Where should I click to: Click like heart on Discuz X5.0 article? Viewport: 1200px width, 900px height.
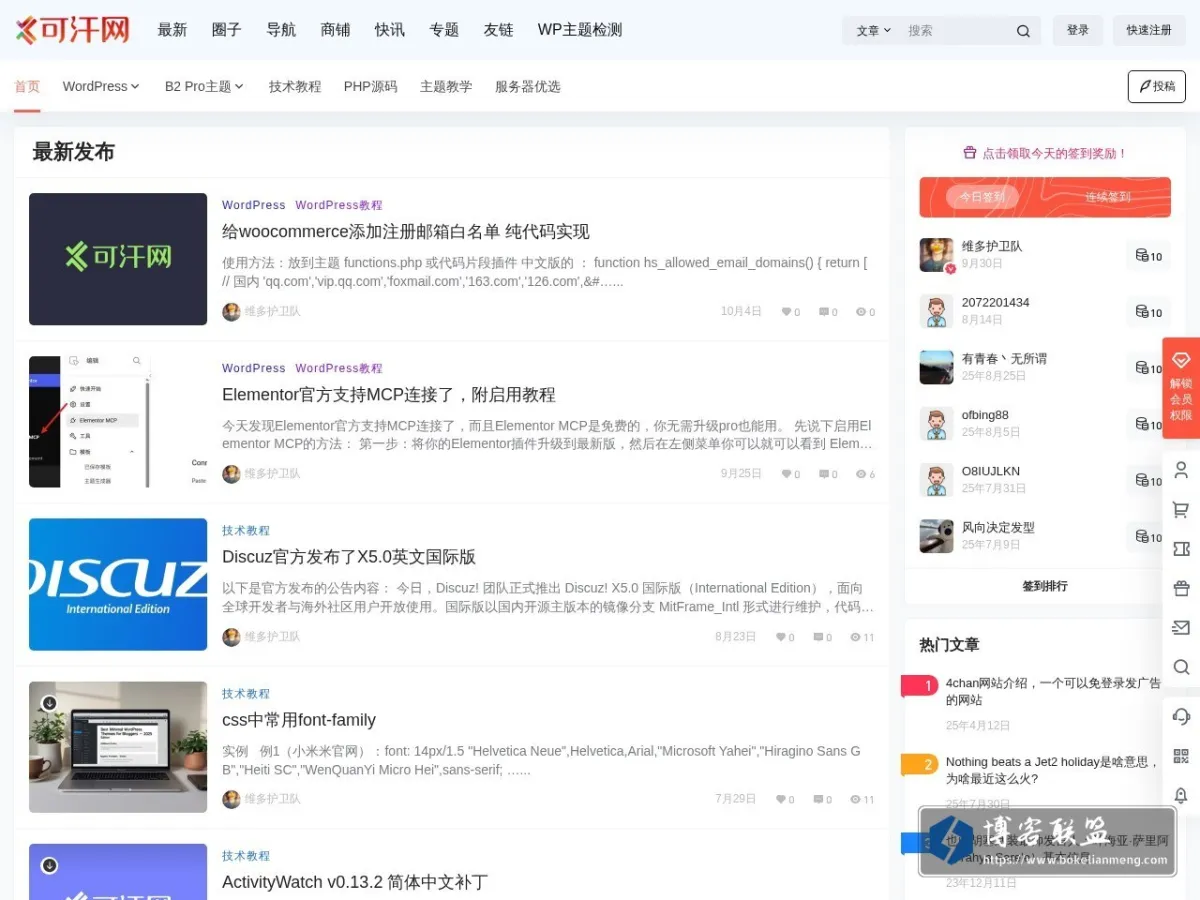point(780,637)
